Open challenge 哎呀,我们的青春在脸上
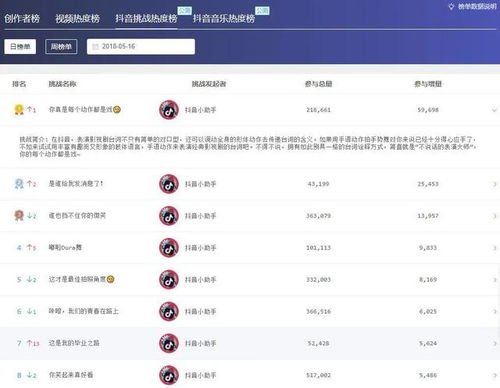This screenshot has width=500, height=388. tap(84, 311)
